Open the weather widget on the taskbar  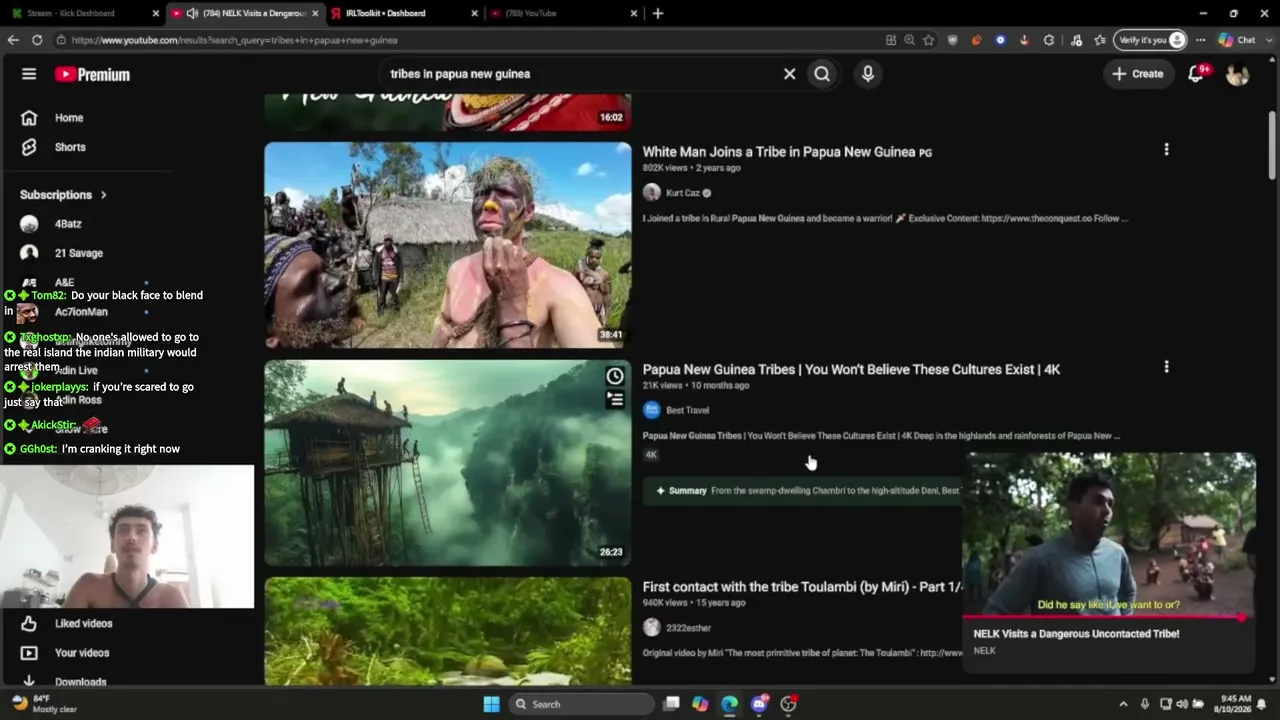tap(45, 704)
